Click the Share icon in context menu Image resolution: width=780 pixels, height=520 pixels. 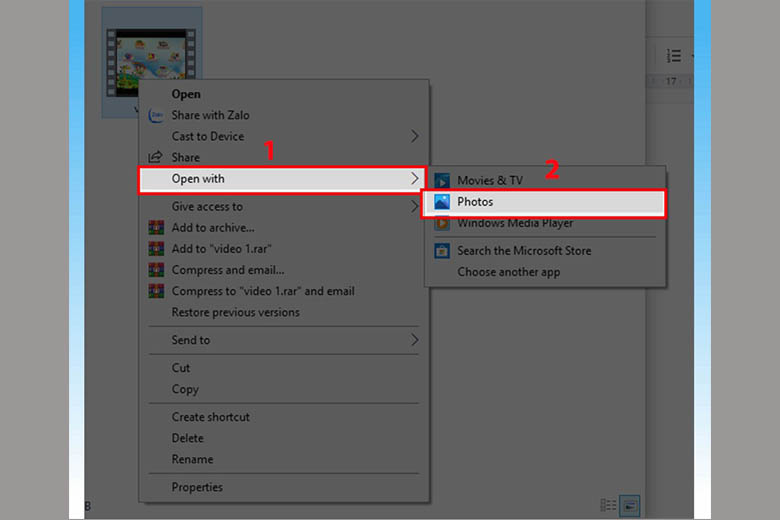point(156,157)
